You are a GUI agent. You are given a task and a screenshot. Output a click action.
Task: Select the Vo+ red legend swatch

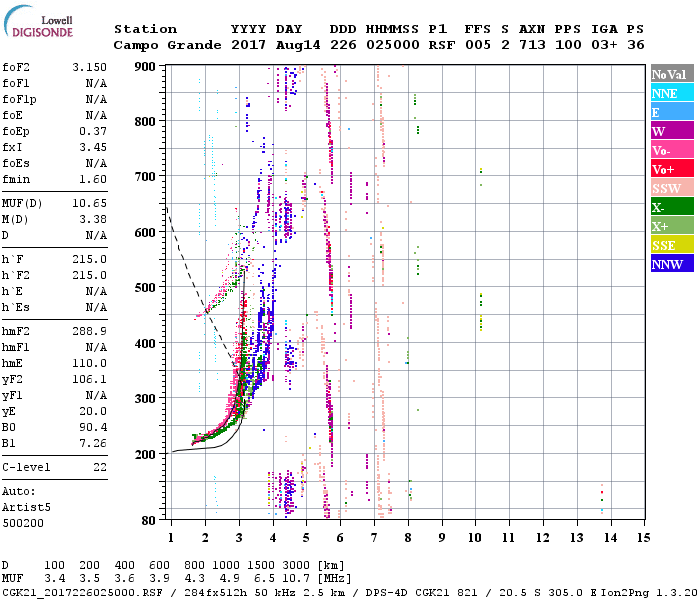click(672, 169)
